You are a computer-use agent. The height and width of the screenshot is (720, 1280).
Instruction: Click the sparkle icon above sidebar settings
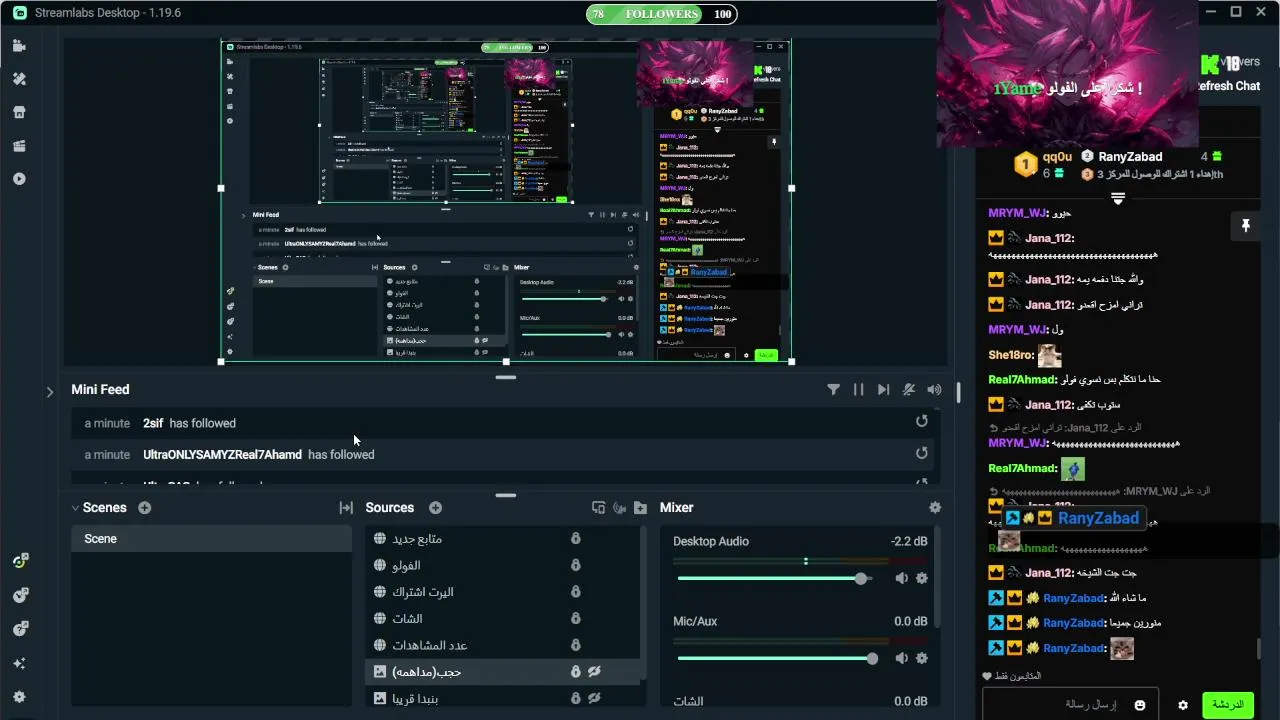point(19,663)
